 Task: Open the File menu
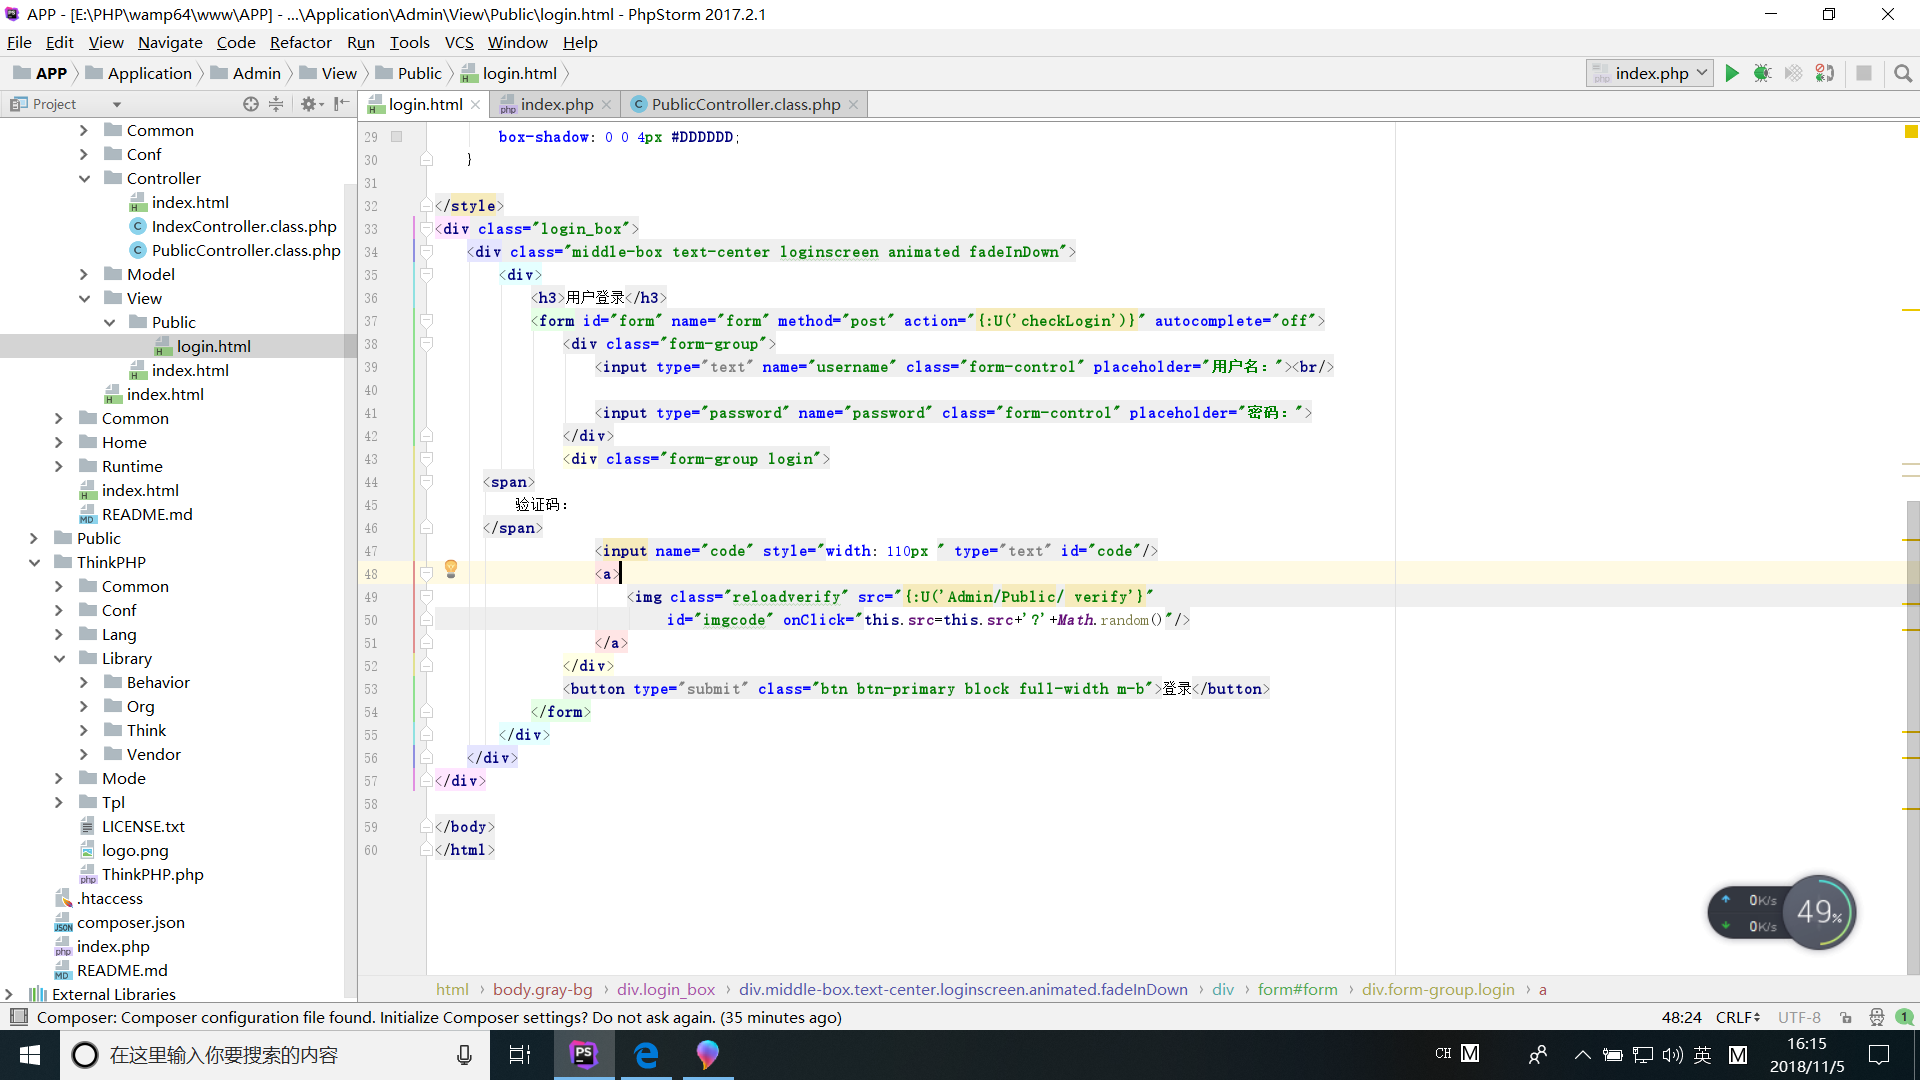tap(19, 42)
